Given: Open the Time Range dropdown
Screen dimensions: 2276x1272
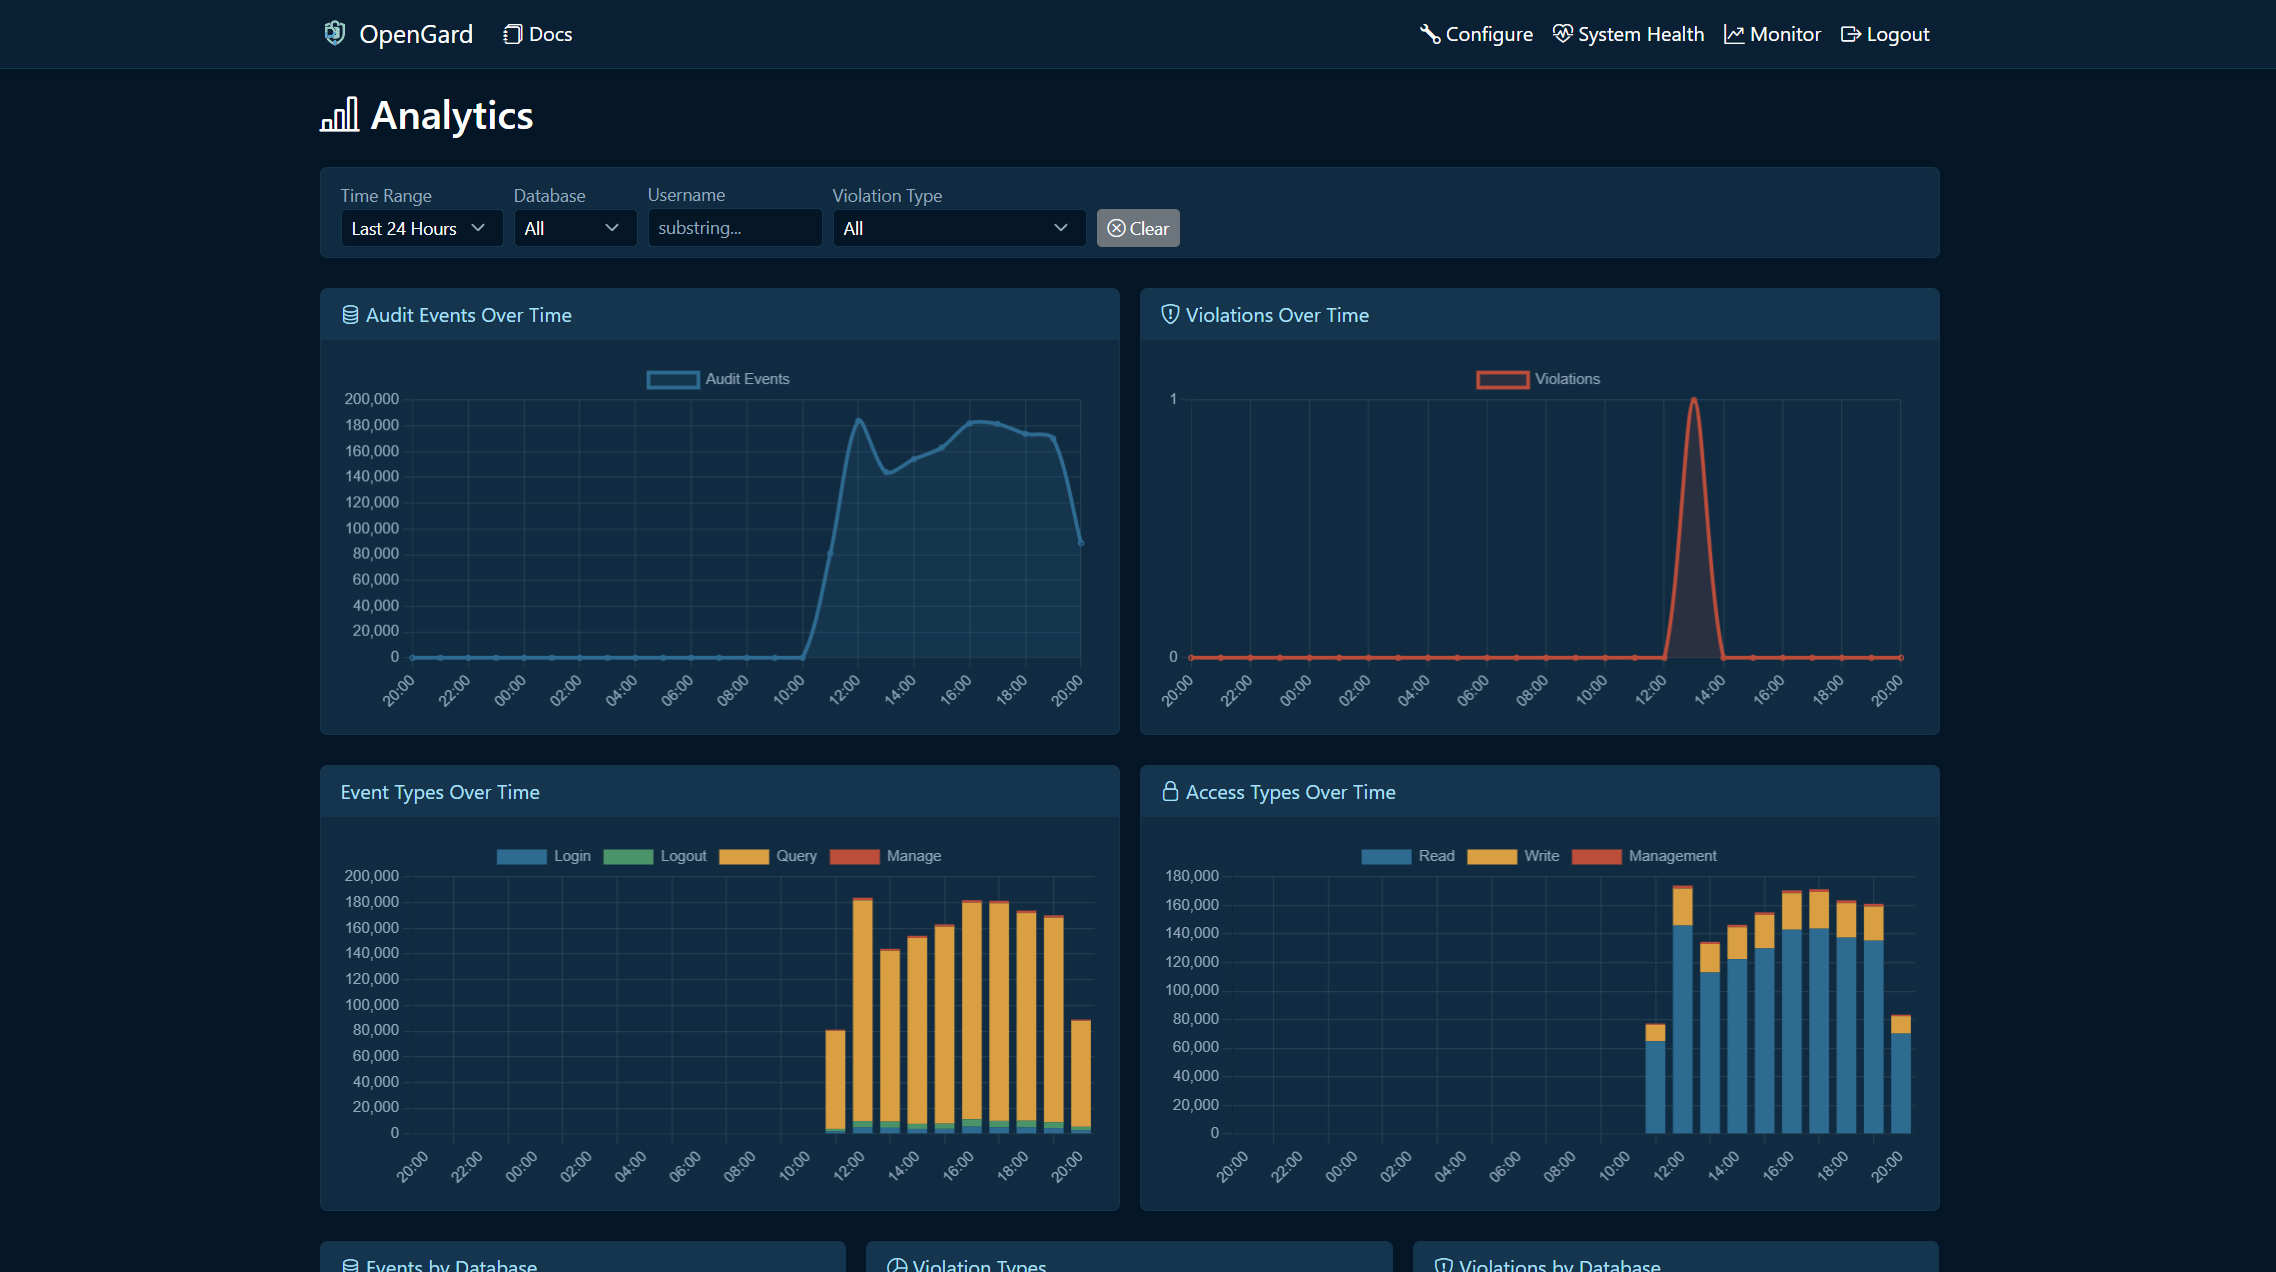Looking at the screenshot, I should point(421,228).
